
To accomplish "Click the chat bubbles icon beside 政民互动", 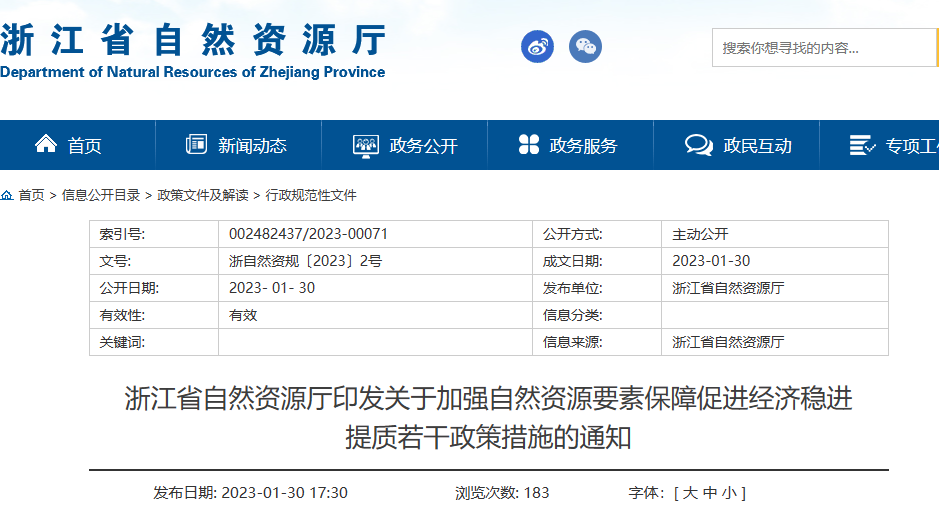I will [x=698, y=145].
